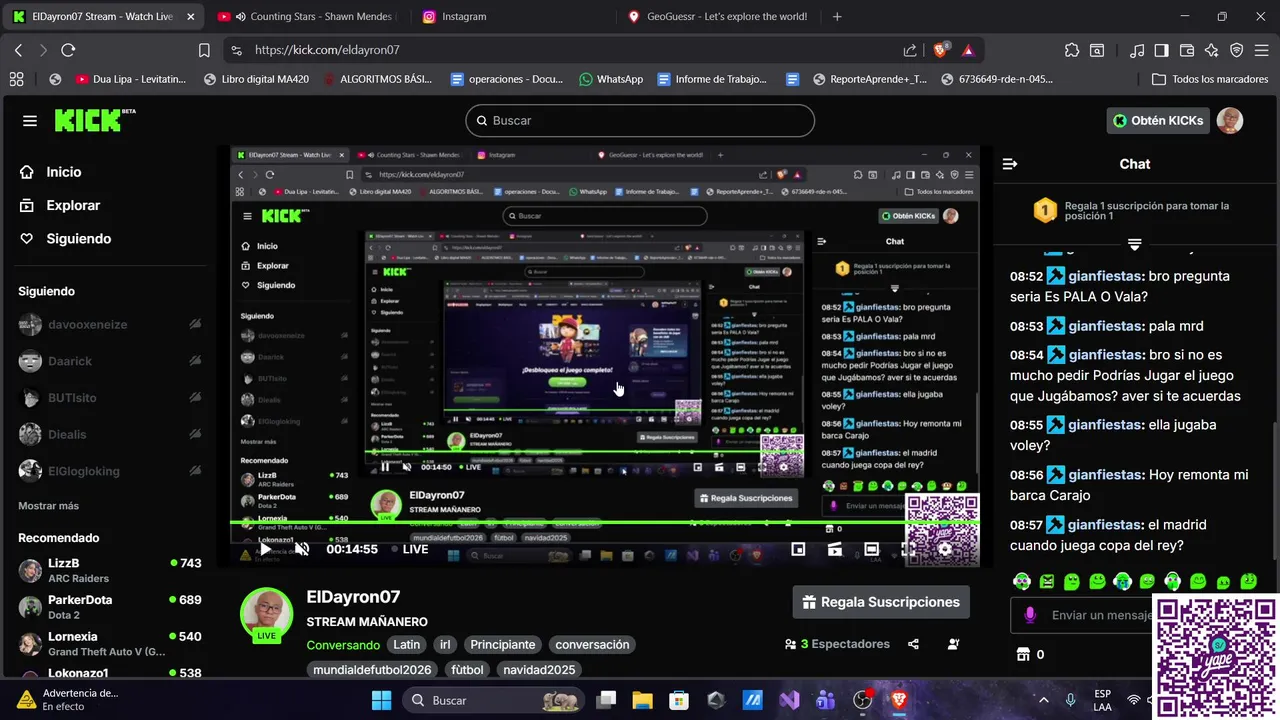Insert the first green emote in chat
This screenshot has height=720, width=1280.
[x=1022, y=581]
